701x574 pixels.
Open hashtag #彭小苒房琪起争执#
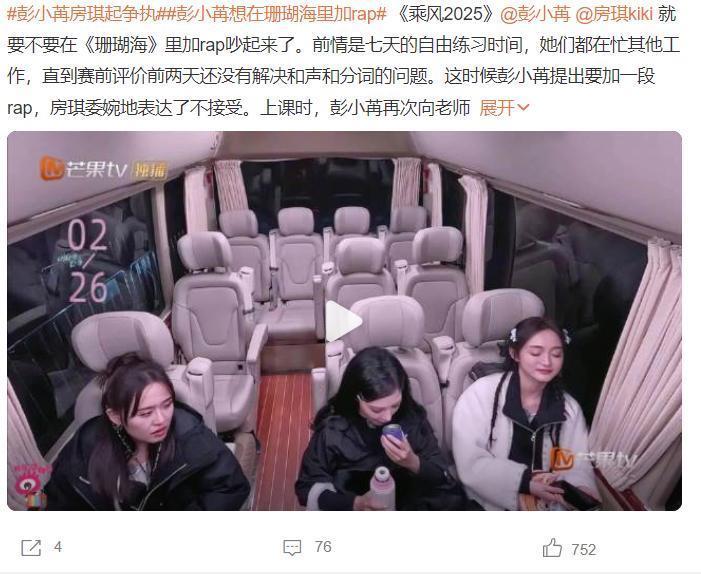click(86, 14)
